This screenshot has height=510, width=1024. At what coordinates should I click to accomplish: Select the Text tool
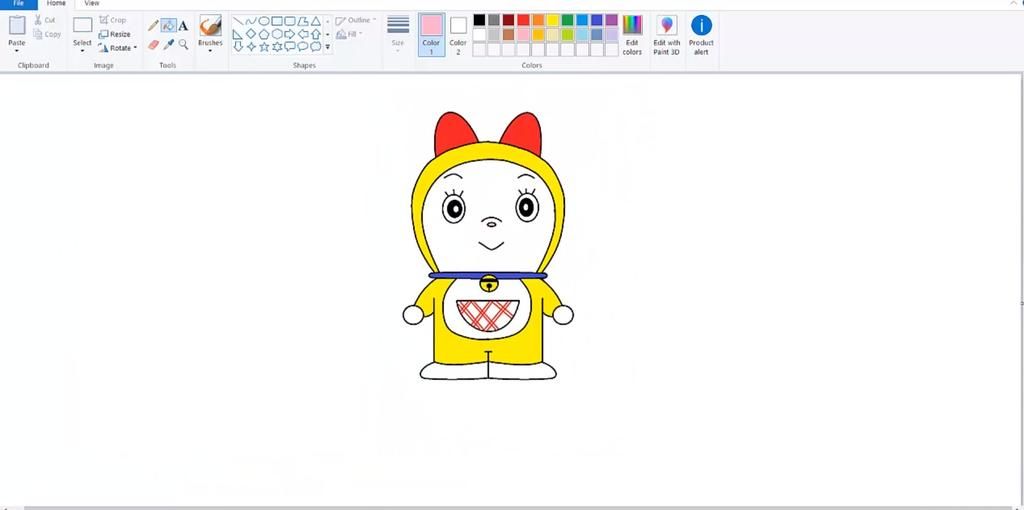(x=184, y=25)
